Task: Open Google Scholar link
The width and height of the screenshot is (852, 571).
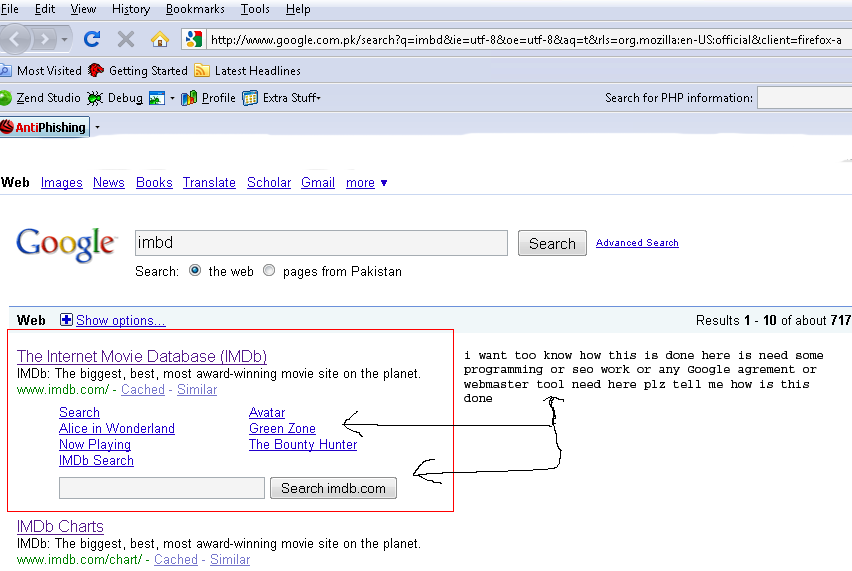Action: point(269,183)
